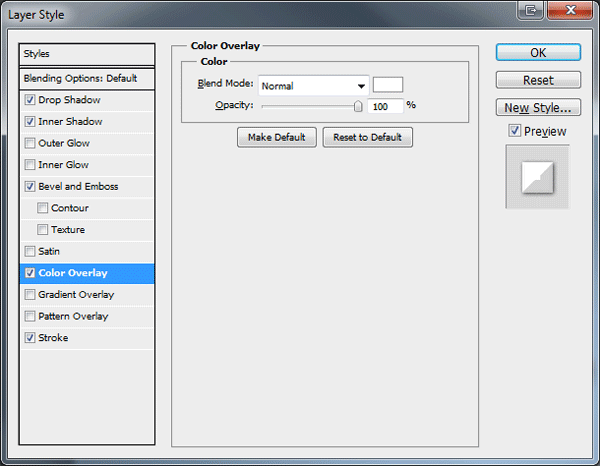600x466 pixels.
Task: Enable the Outer Glow checkbox
Action: tap(30, 143)
